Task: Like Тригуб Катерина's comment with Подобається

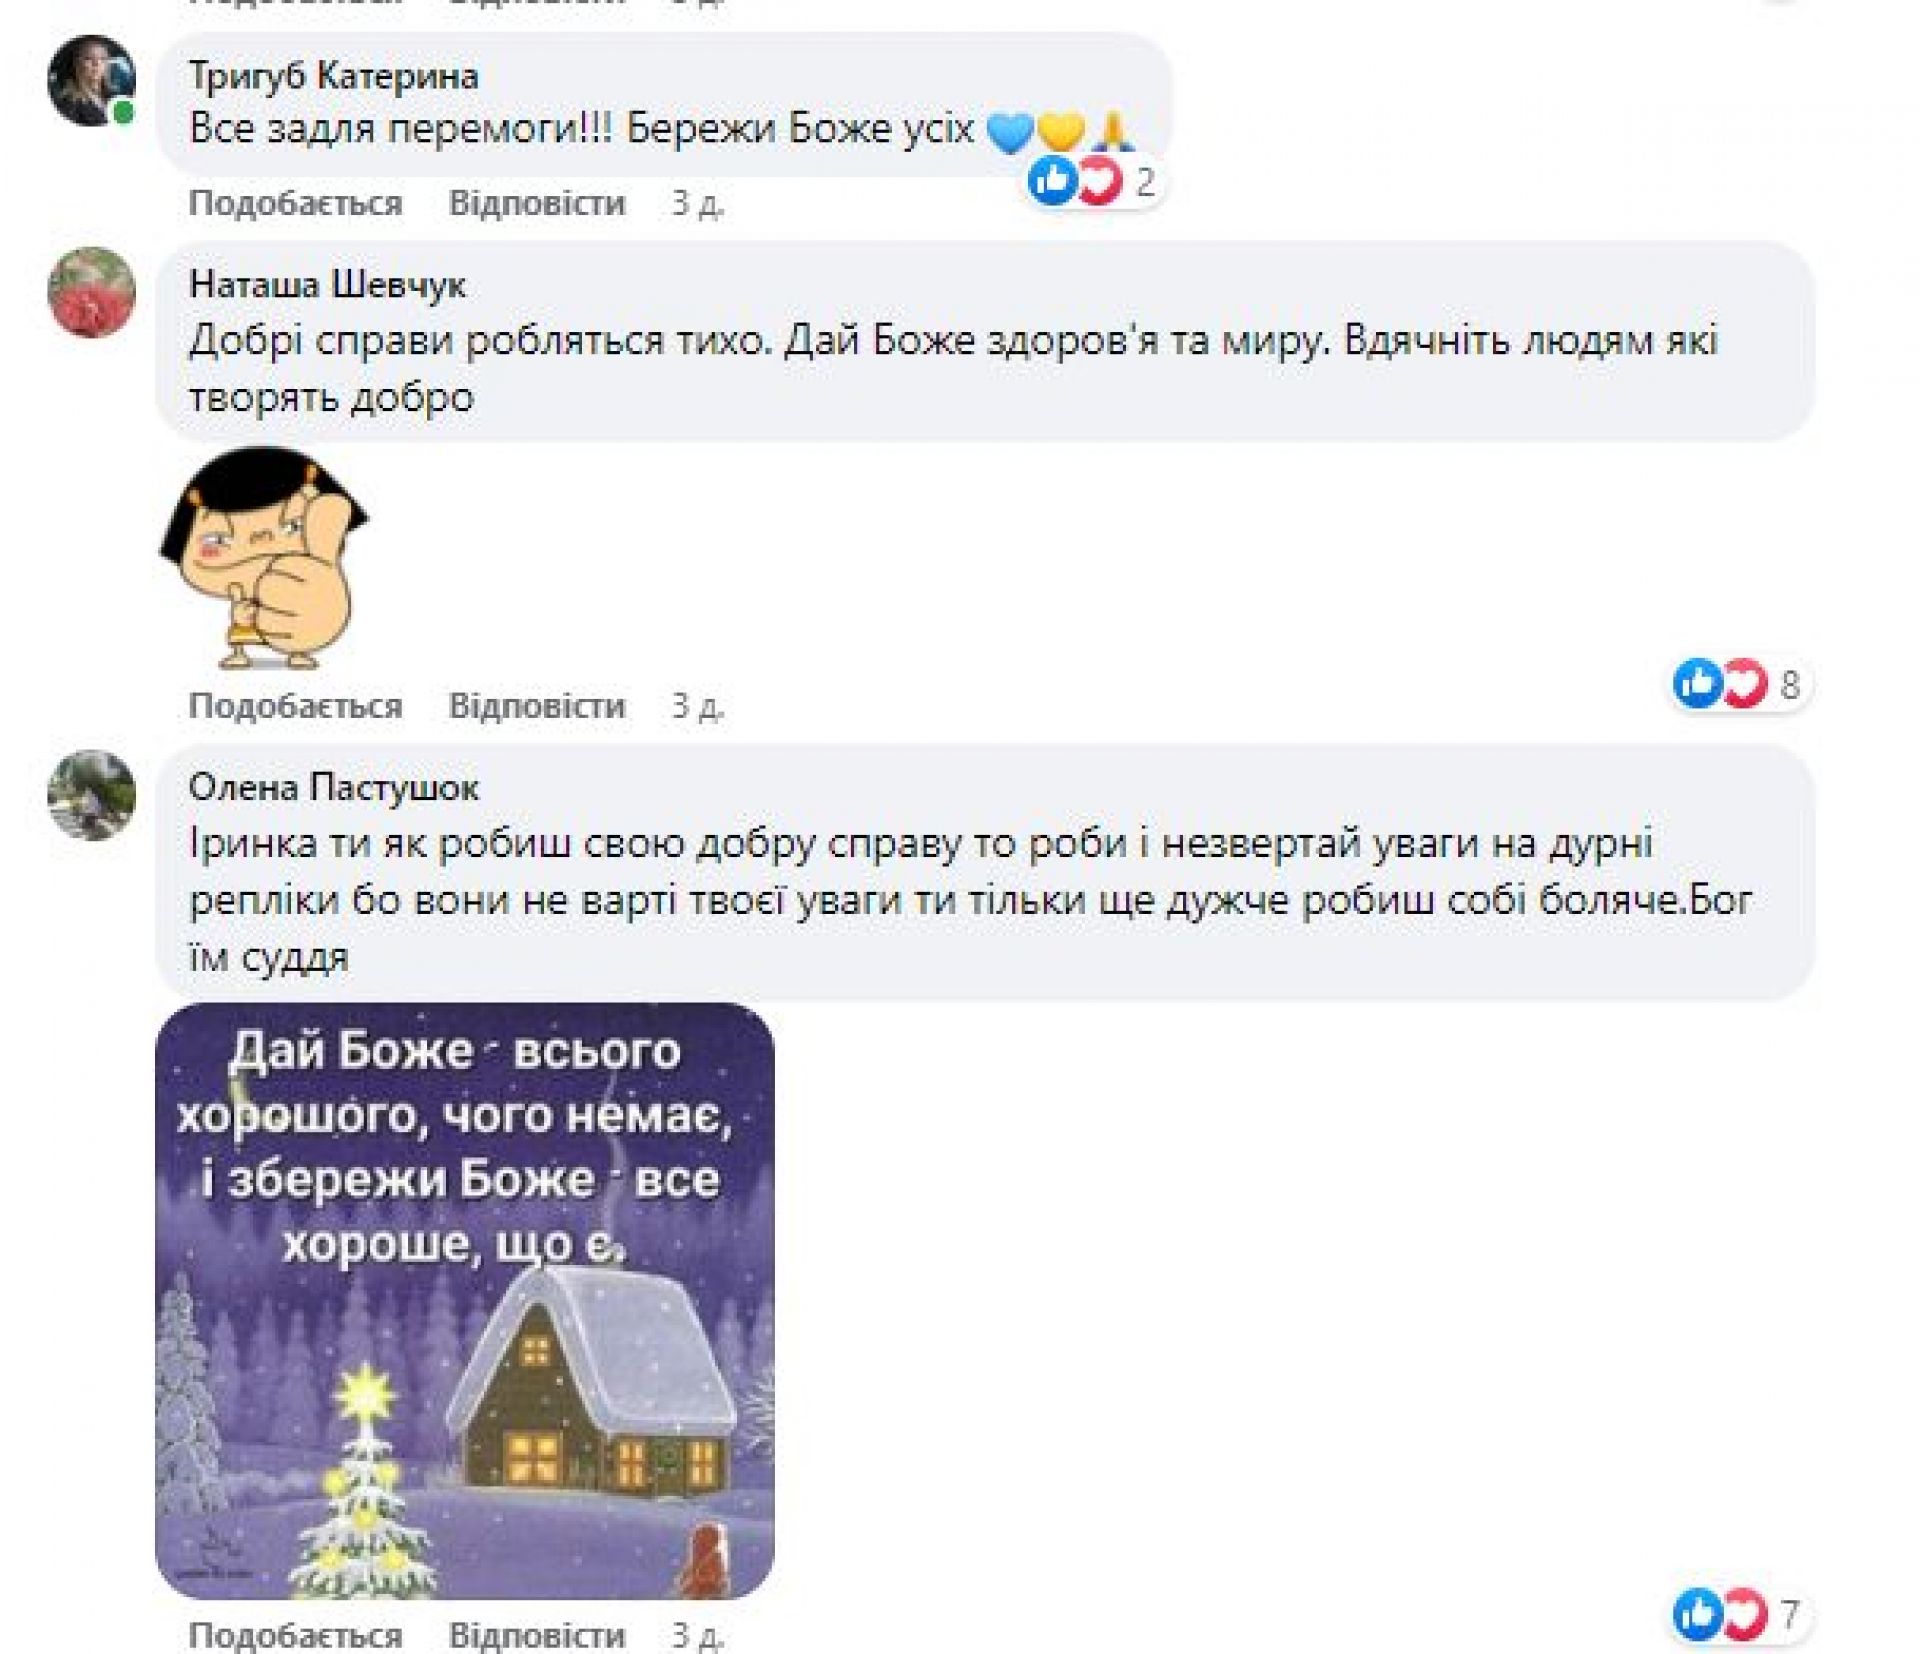Action: click(295, 203)
